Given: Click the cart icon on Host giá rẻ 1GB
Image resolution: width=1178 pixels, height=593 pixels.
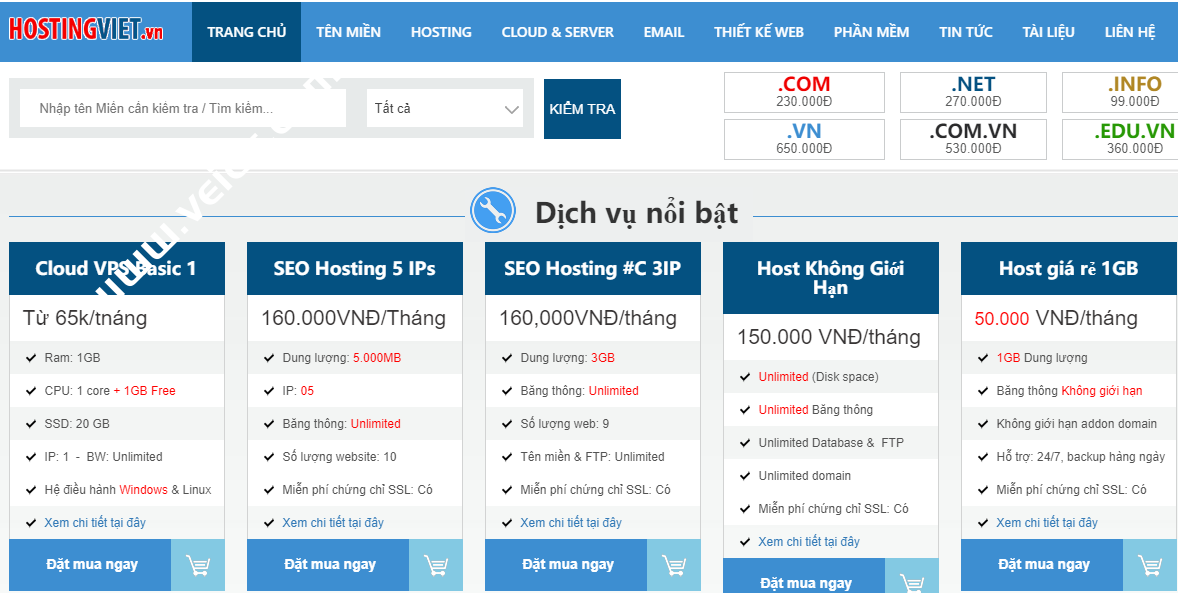Looking at the screenshot, I should pyautogui.click(x=1149, y=565).
